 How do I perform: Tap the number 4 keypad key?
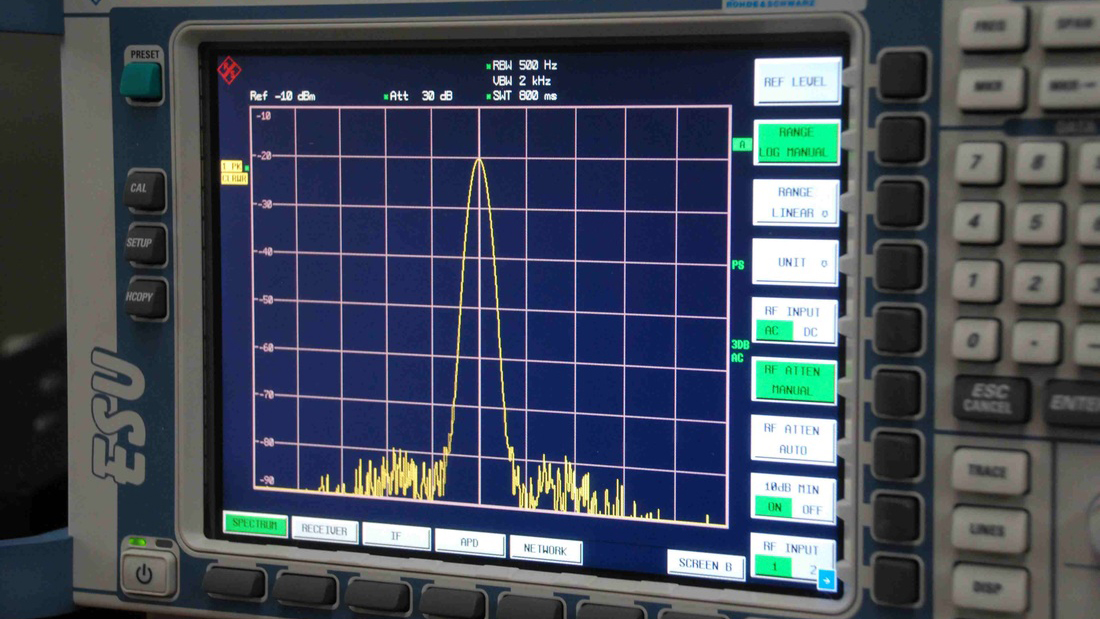pos(976,222)
